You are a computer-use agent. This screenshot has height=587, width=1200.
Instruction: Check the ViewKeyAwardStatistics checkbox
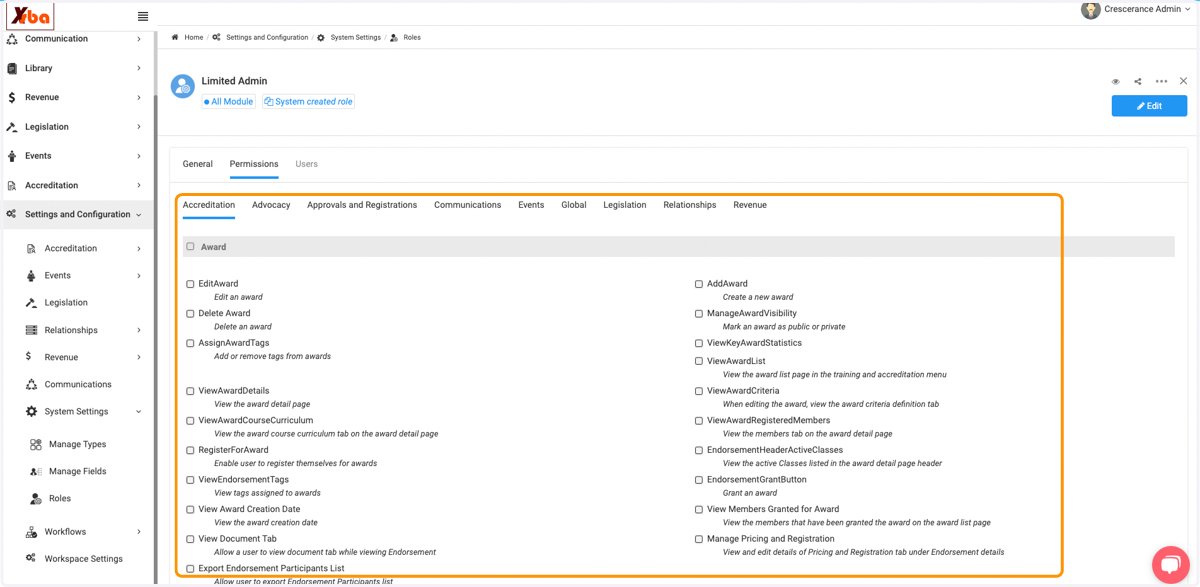click(699, 343)
